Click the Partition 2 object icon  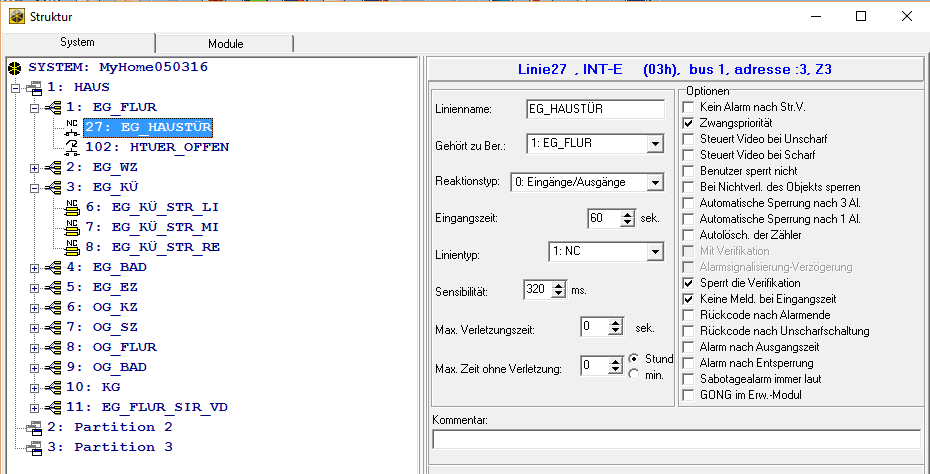[33, 427]
